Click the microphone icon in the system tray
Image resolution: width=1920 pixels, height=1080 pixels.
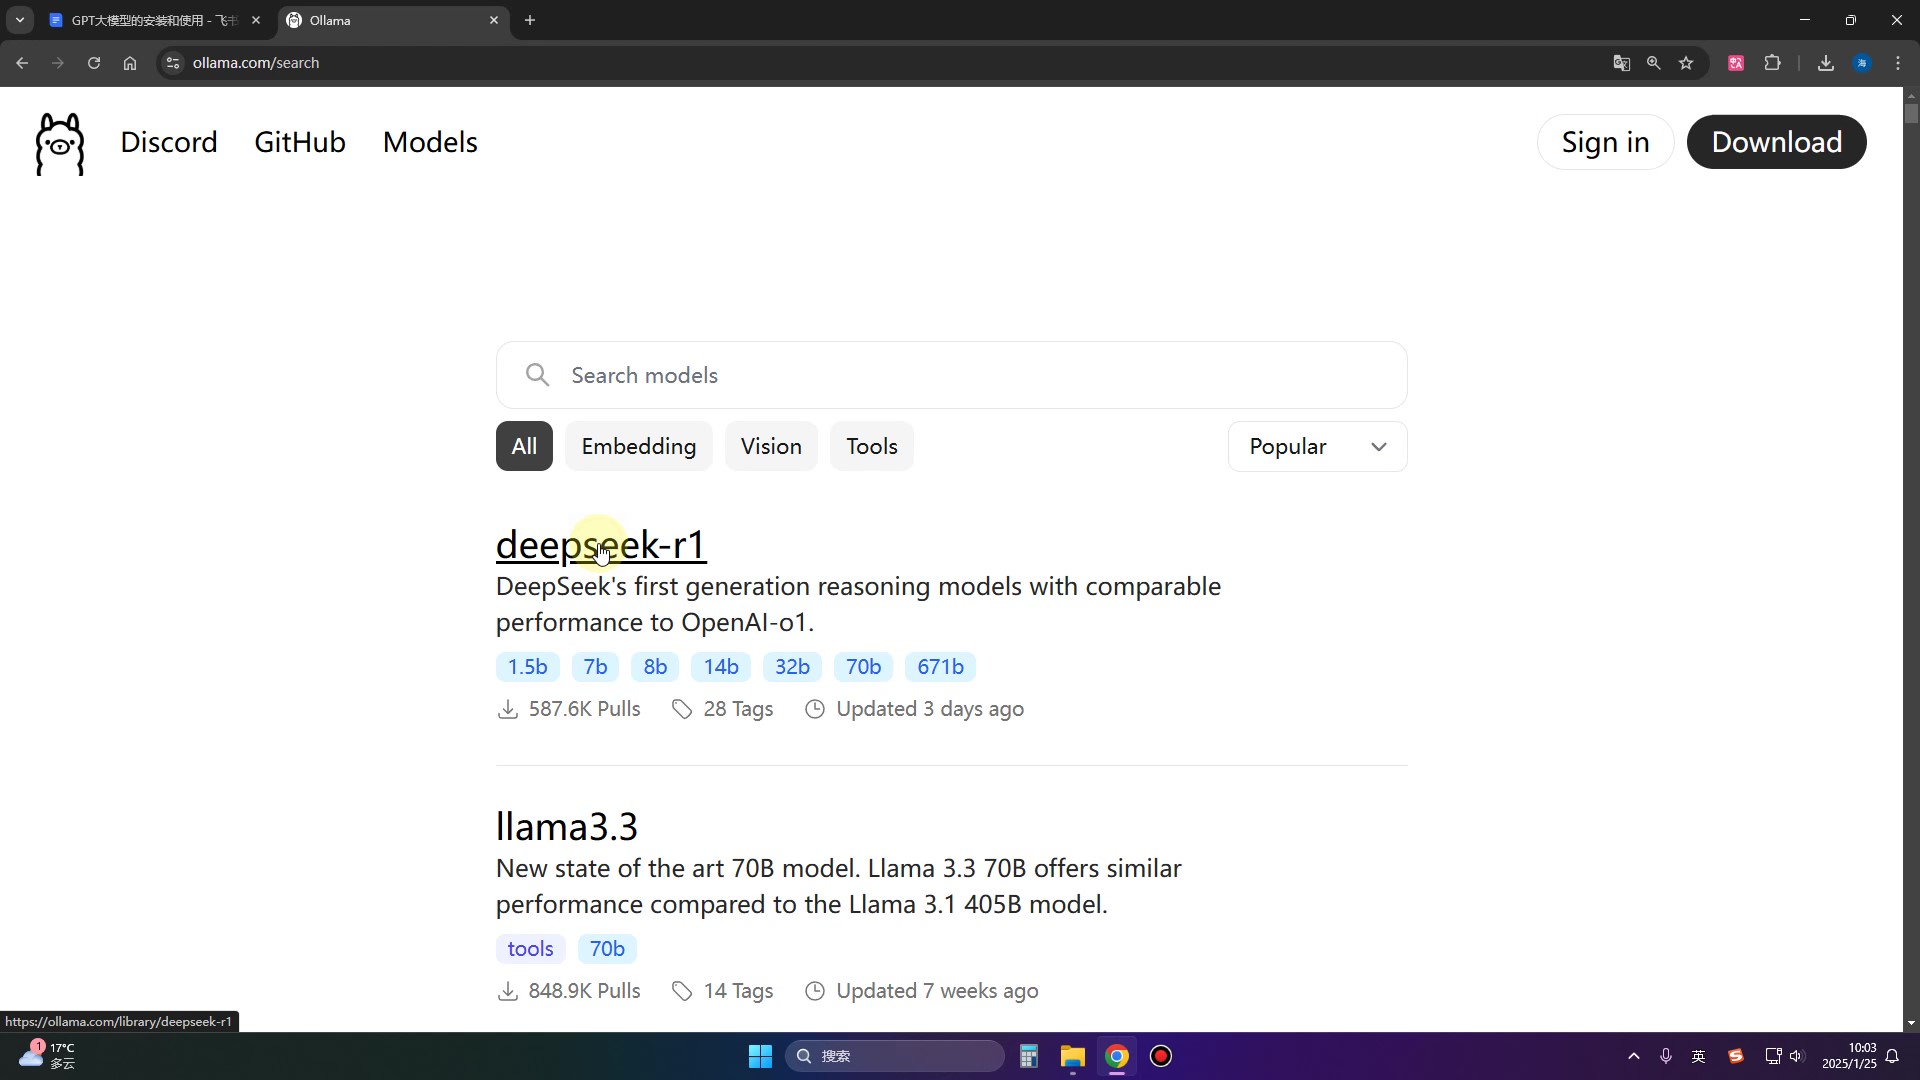tap(1666, 1056)
